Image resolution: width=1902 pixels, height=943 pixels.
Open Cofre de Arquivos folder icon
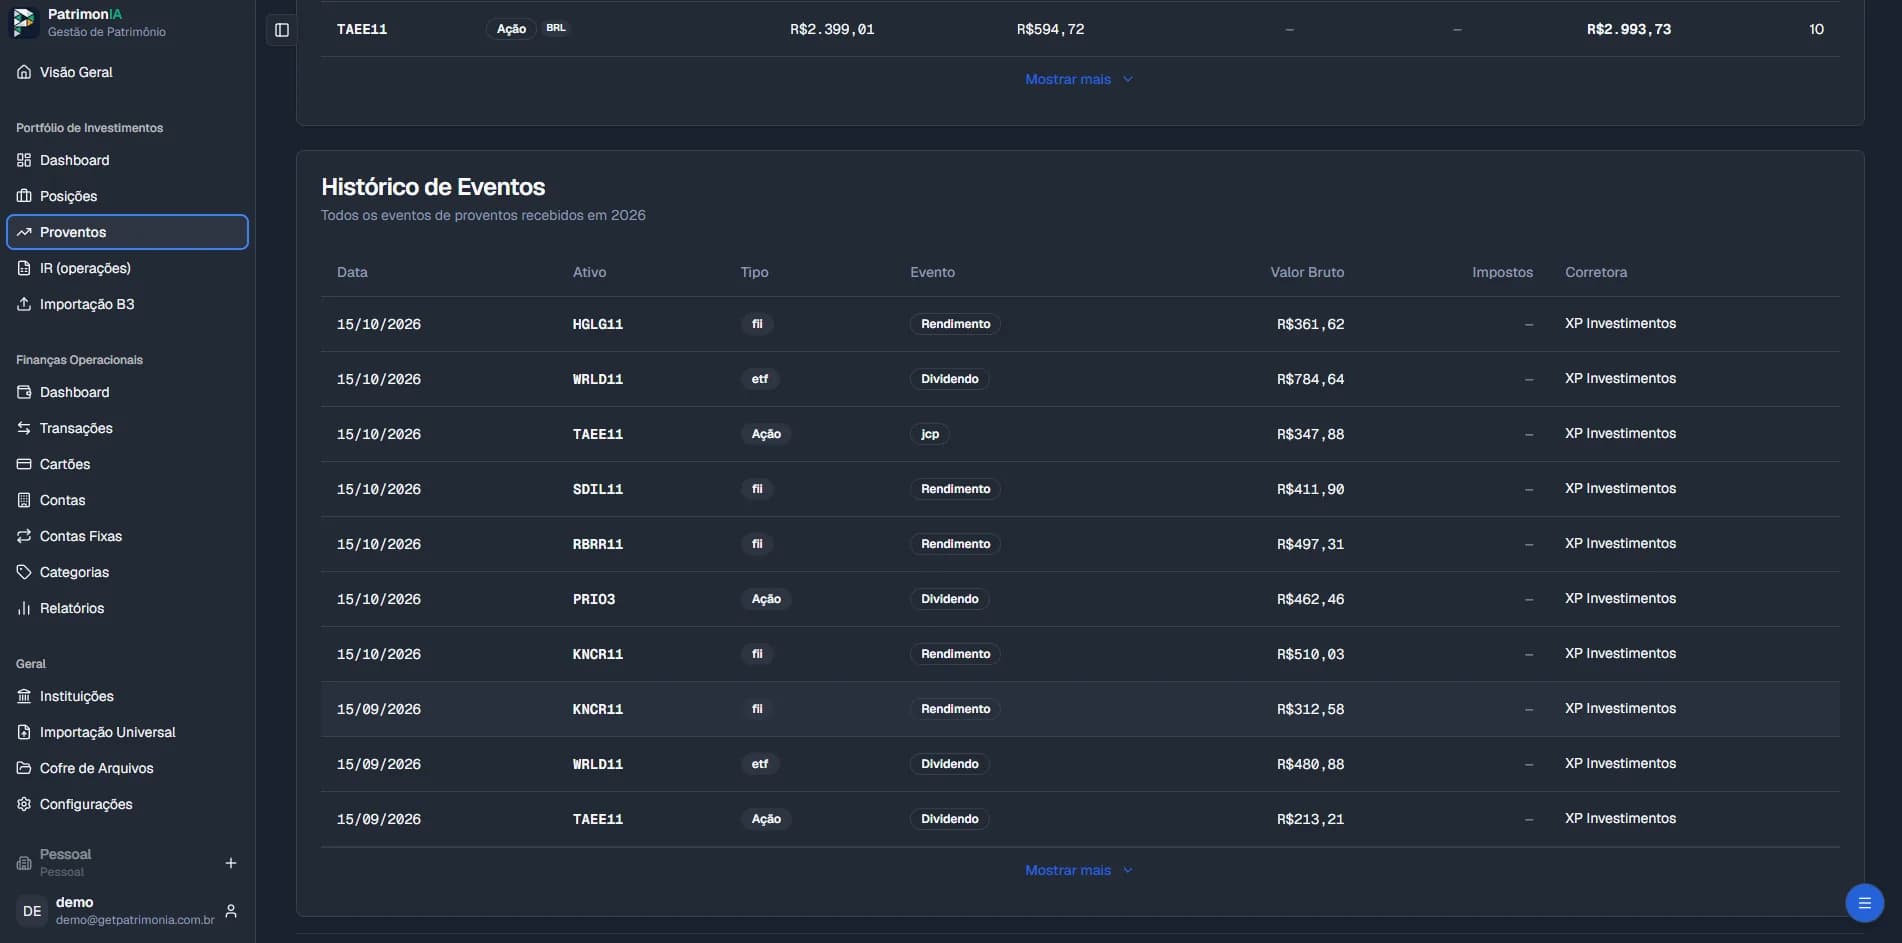(24, 768)
